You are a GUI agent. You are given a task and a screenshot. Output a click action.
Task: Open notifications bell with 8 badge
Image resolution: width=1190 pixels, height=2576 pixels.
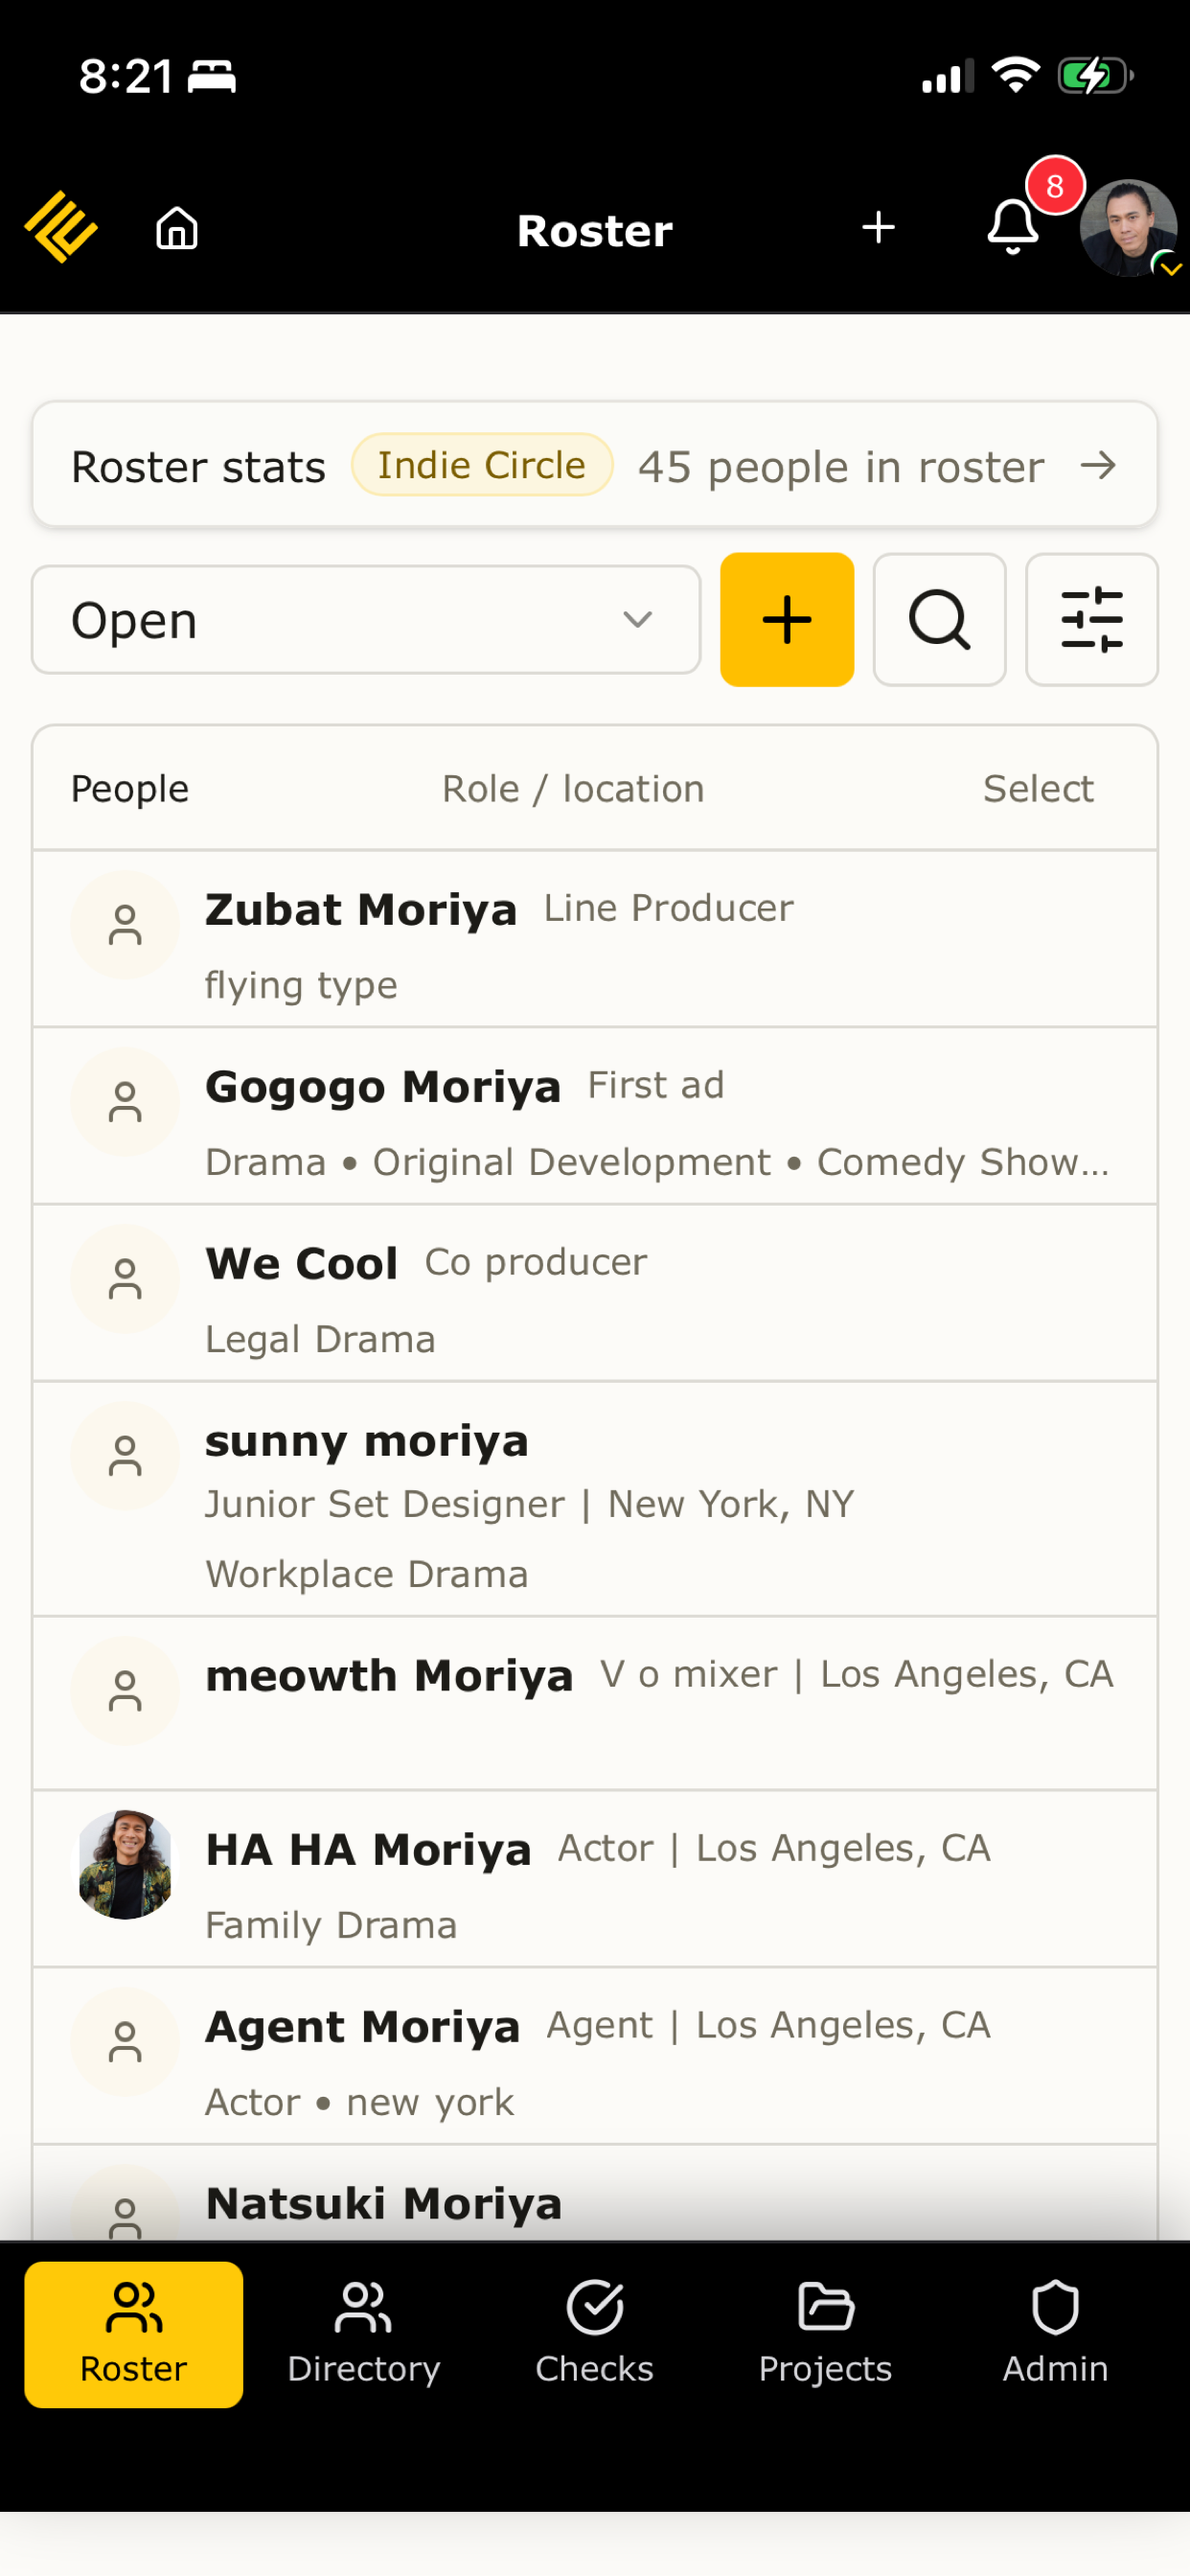click(x=1013, y=228)
